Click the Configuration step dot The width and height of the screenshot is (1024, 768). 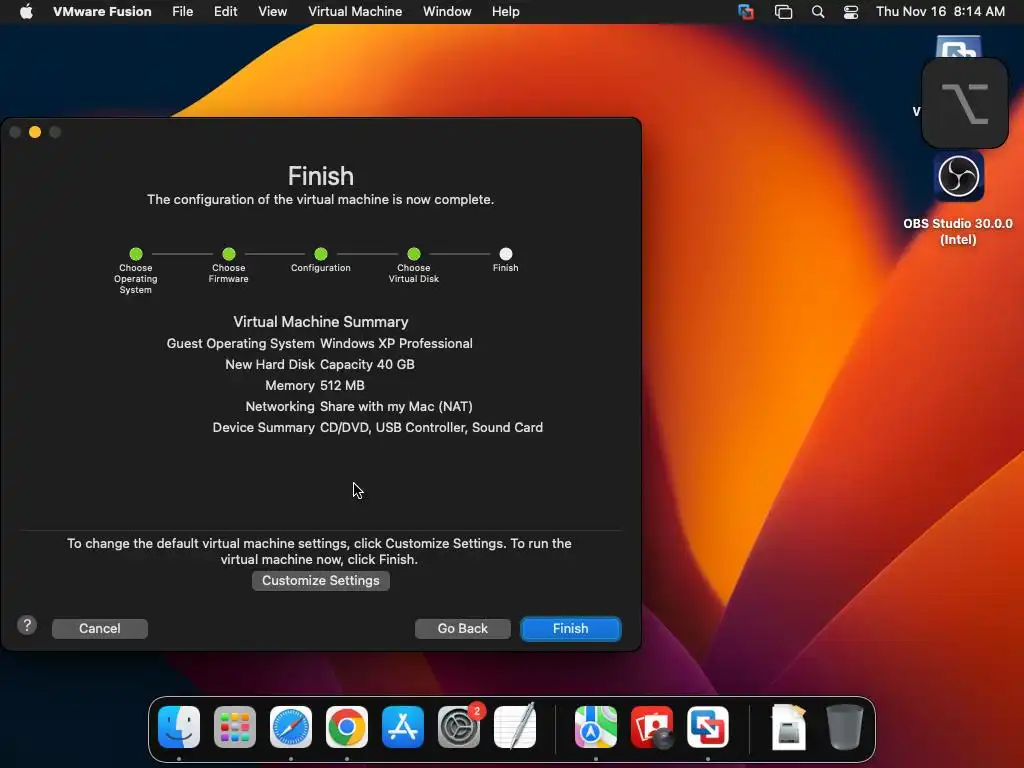pyautogui.click(x=321, y=253)
